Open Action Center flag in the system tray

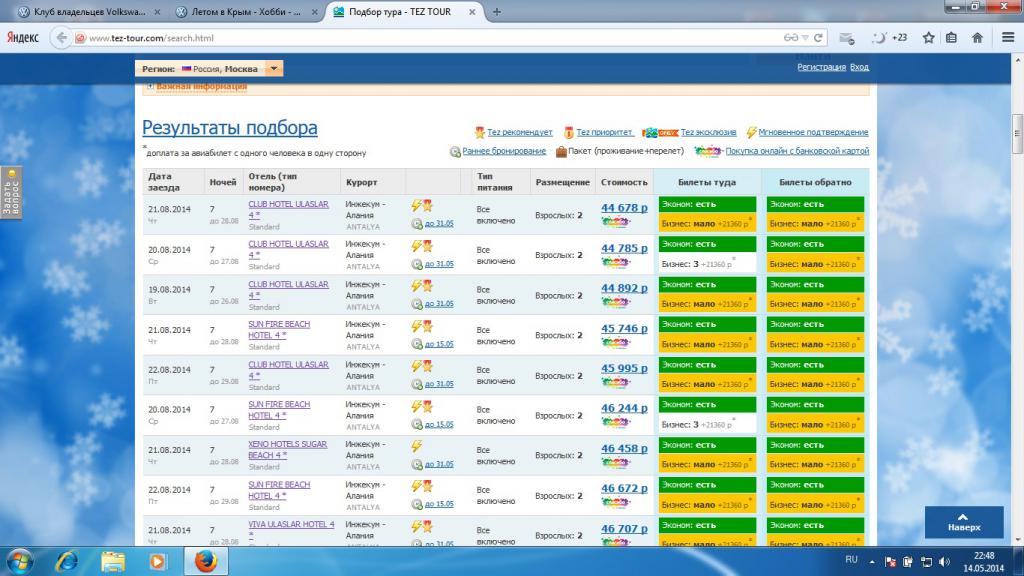coord(890,562)
